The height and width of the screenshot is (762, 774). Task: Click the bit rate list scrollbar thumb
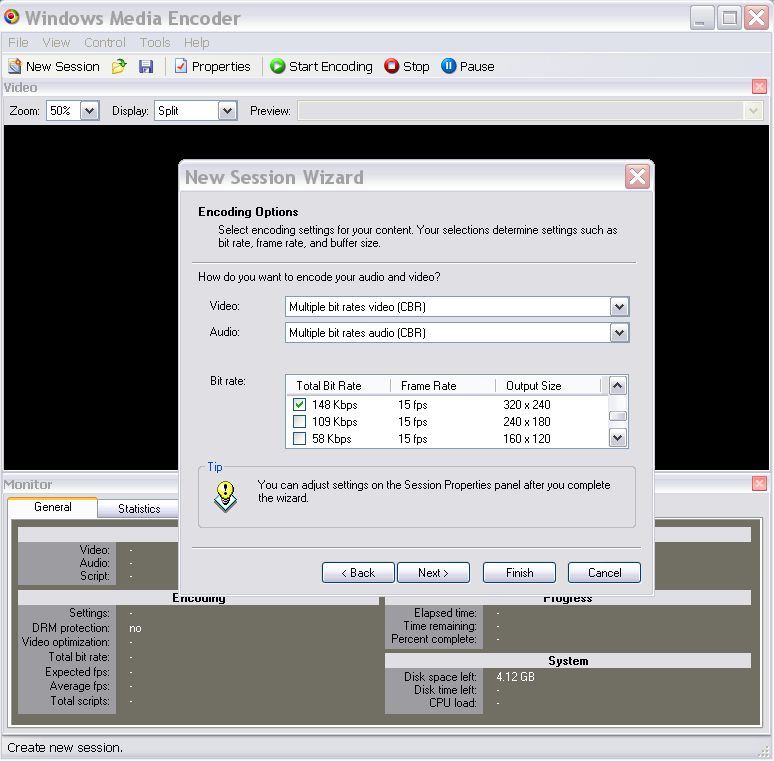coord(618,416)
